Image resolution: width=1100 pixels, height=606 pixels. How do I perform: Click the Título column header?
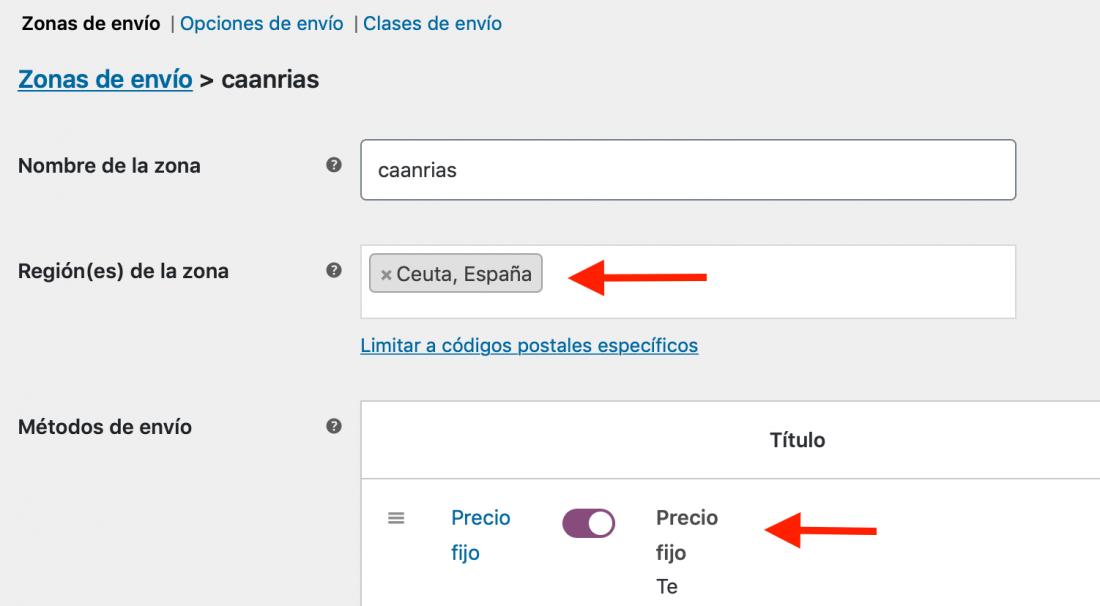click(x=798, y=440)
